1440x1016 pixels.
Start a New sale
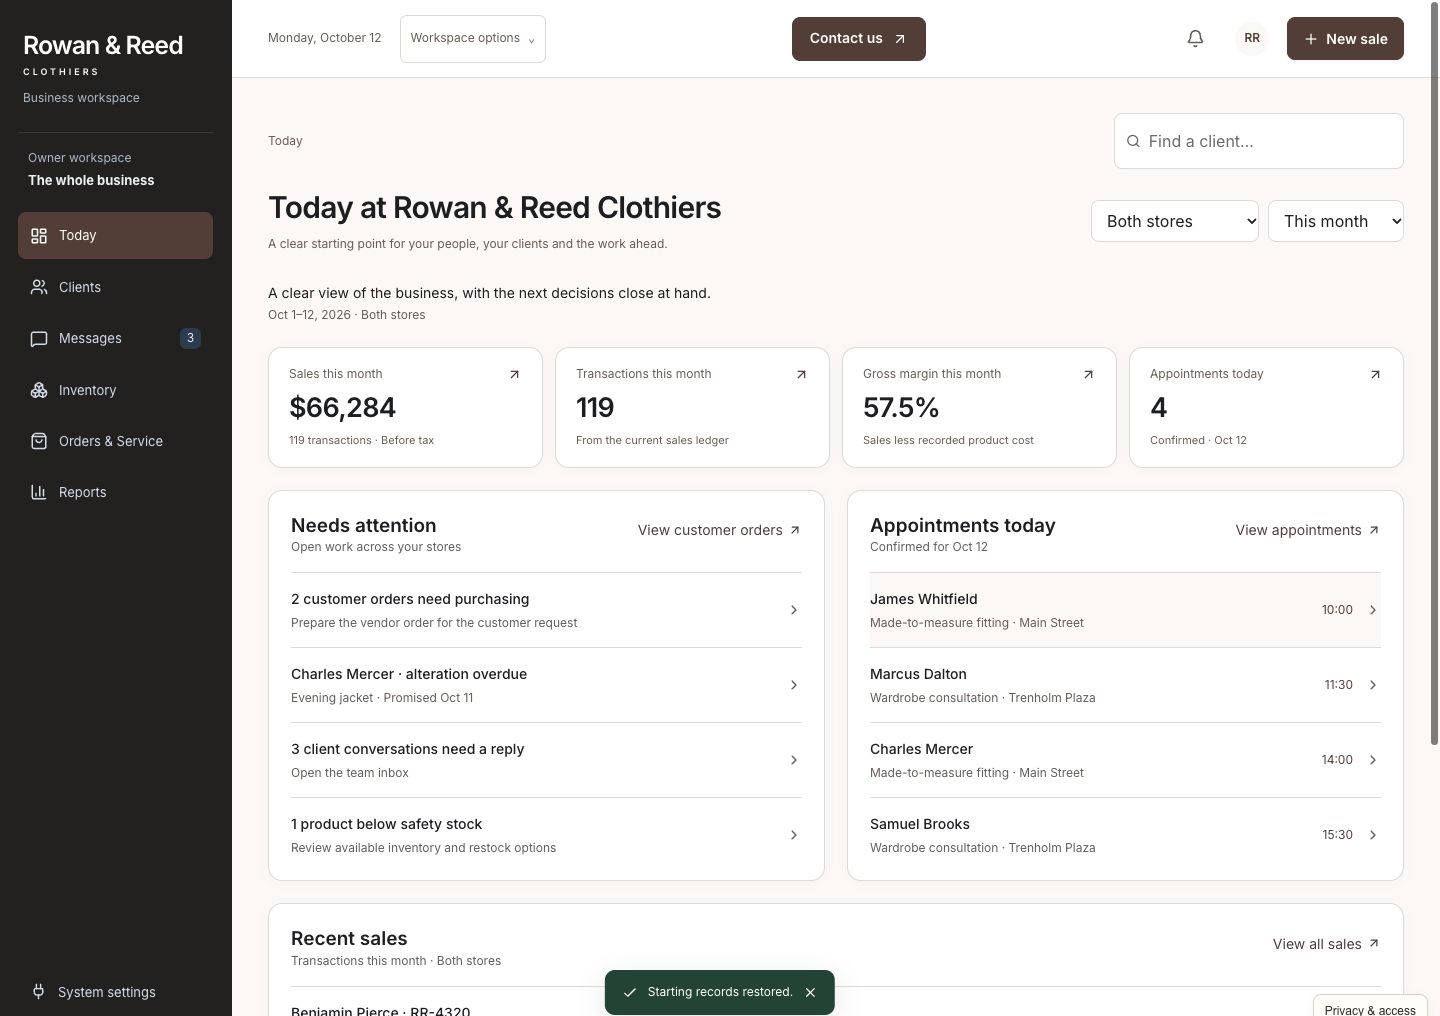(x=1345, y=39)
